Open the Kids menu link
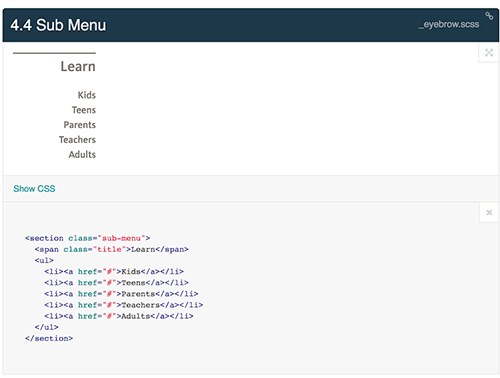 (x=87, y=95)
